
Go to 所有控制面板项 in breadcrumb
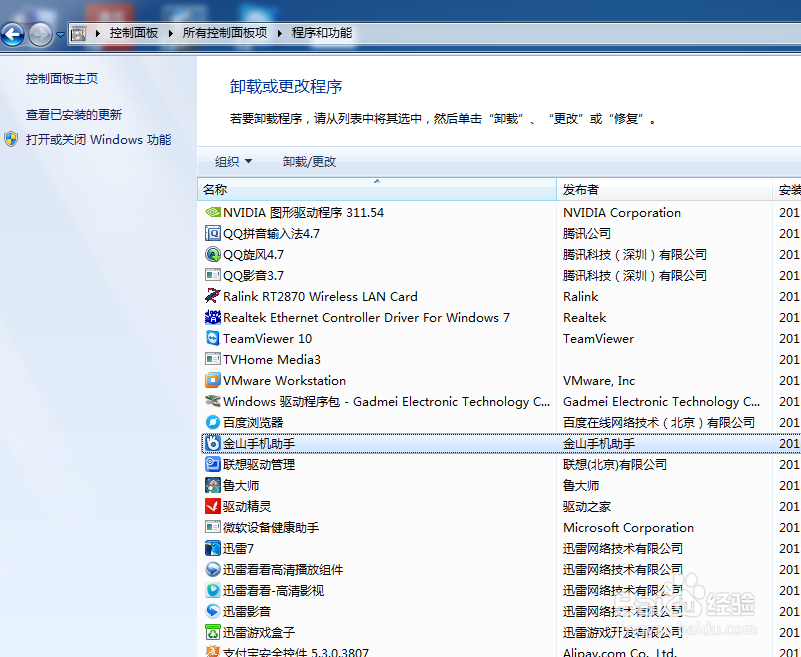pos(225,33)
